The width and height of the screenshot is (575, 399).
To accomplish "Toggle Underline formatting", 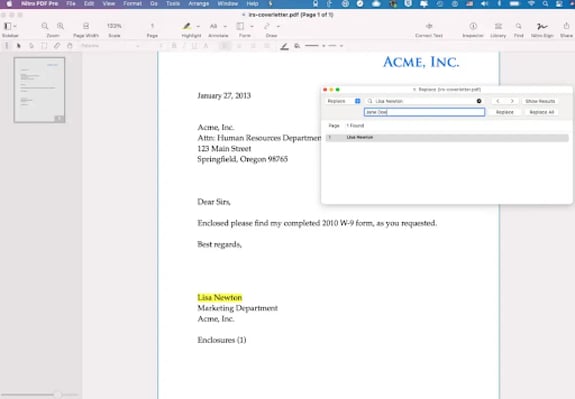I will point(194,46).
